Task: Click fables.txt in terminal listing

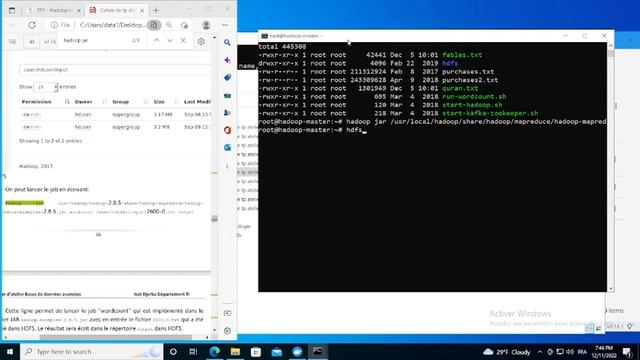Action: coord(462,55)
